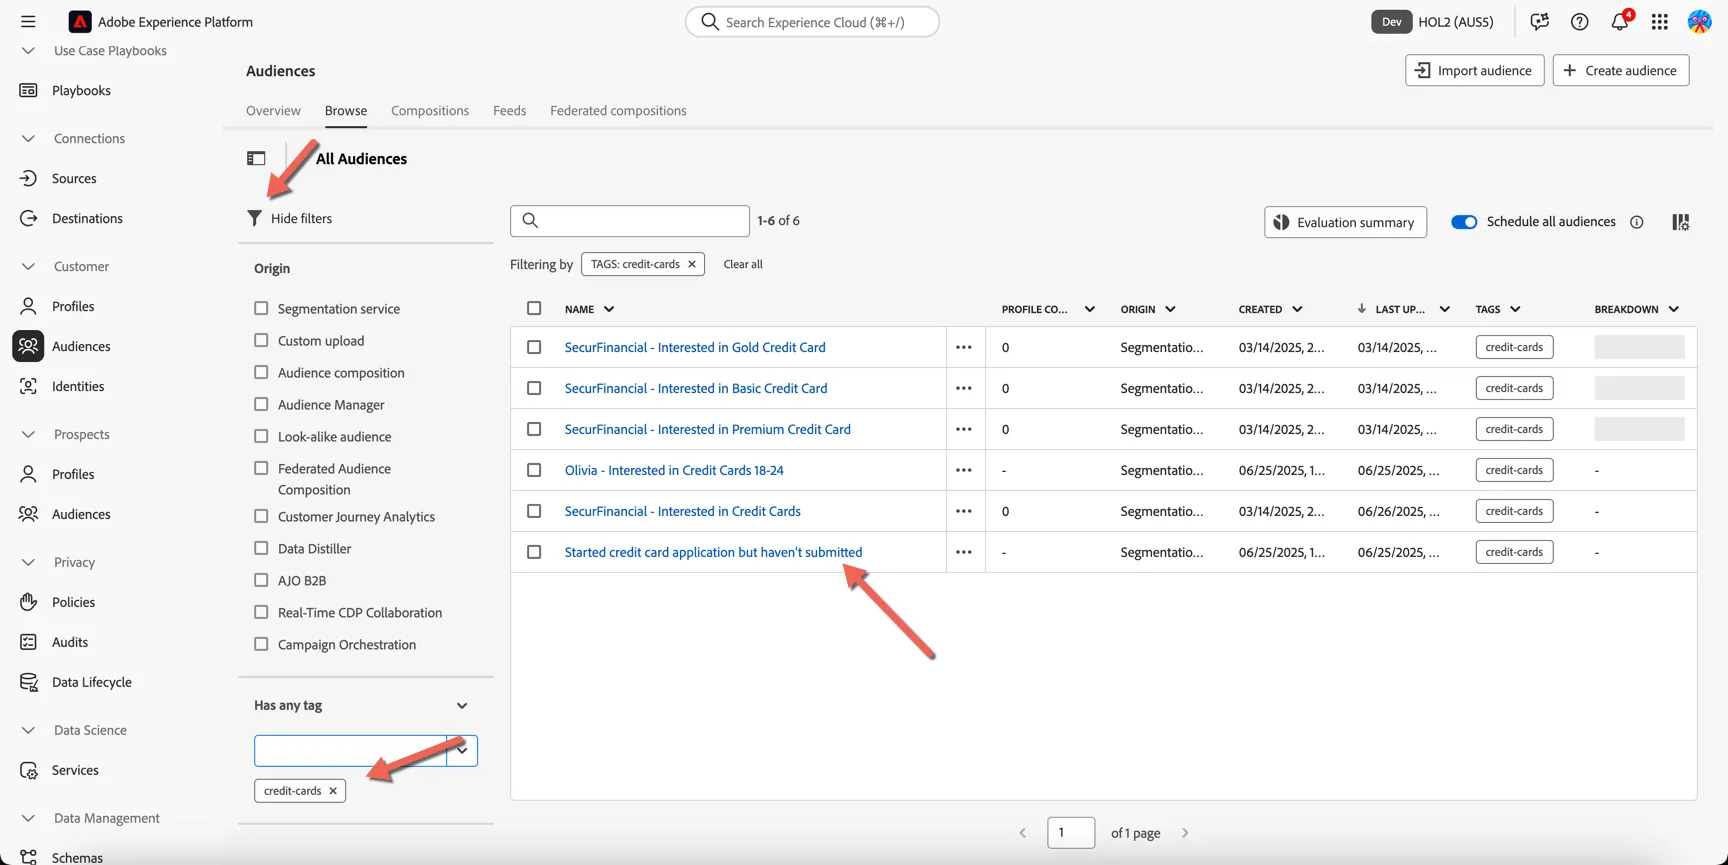Click the Import audience button
The width and height of the screenshot is (1728, 865).
click(x=1475, y=70)
